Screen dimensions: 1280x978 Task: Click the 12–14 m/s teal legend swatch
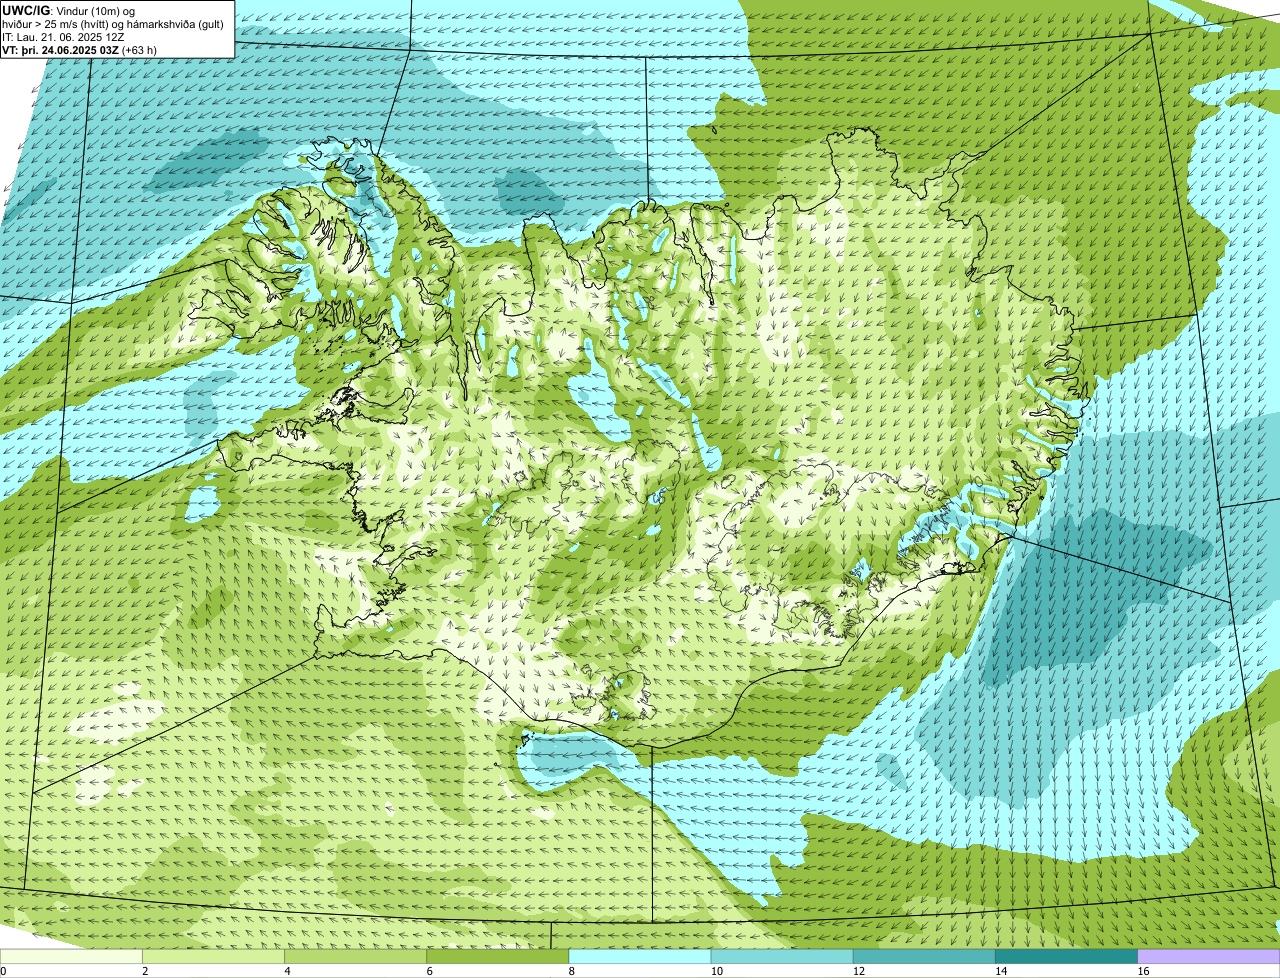coord(924,957)
